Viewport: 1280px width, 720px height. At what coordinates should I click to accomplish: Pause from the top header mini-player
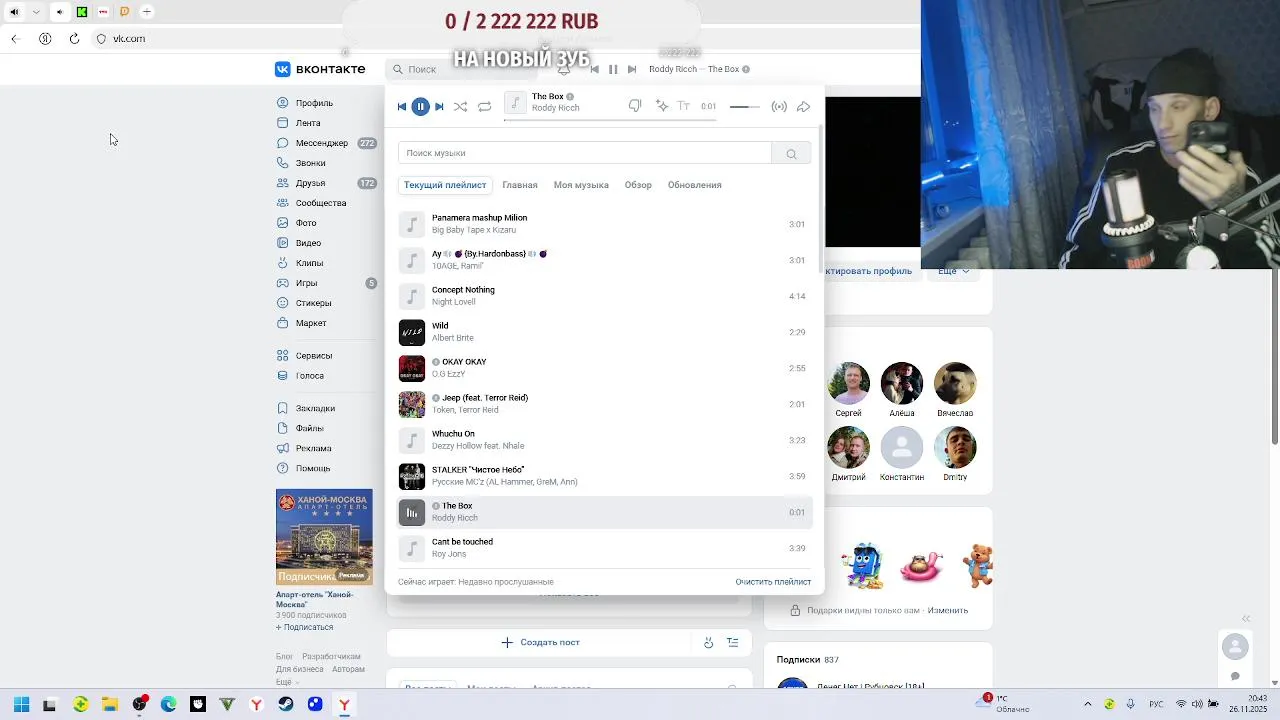point(613,69)
